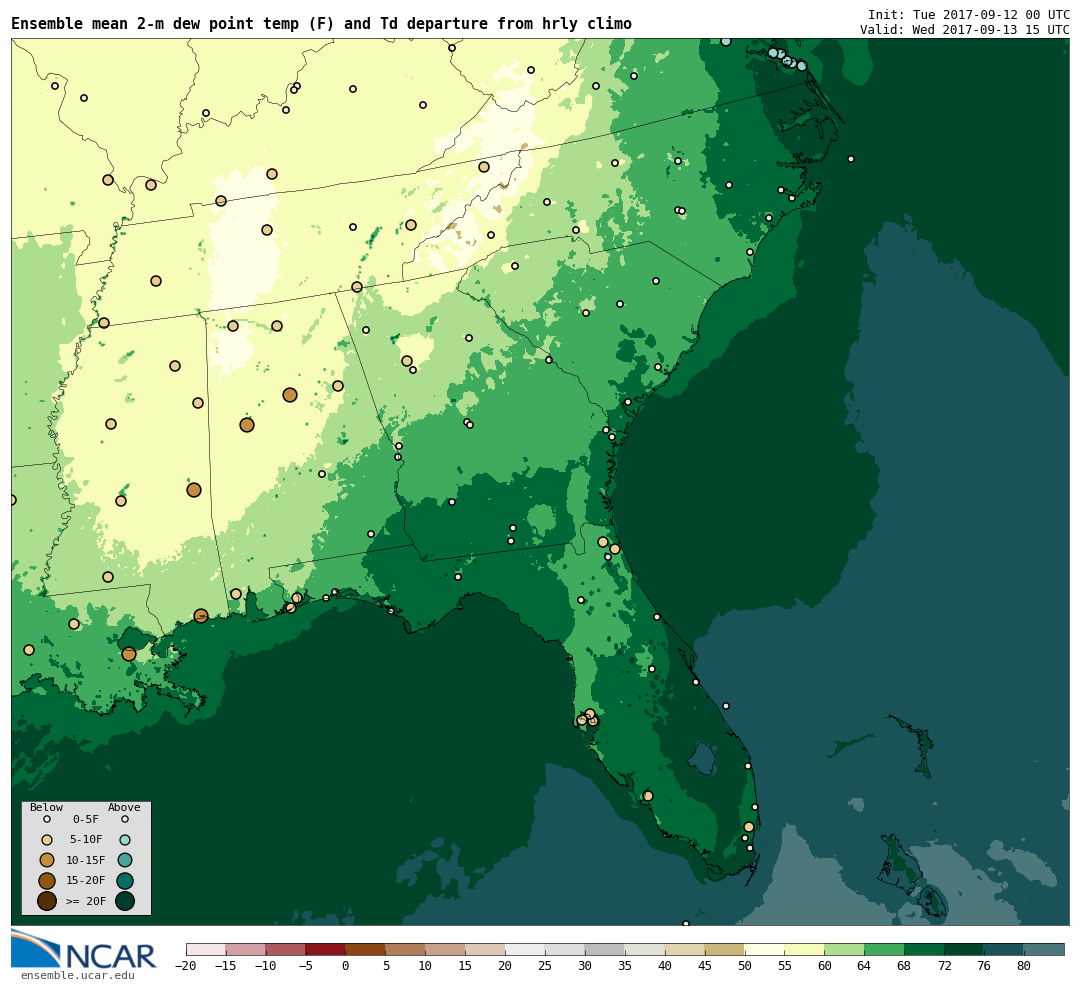Screen dimensions: 1080x988
Task: Click the -20 colorbar tick label
Action: tap(186, 966)
